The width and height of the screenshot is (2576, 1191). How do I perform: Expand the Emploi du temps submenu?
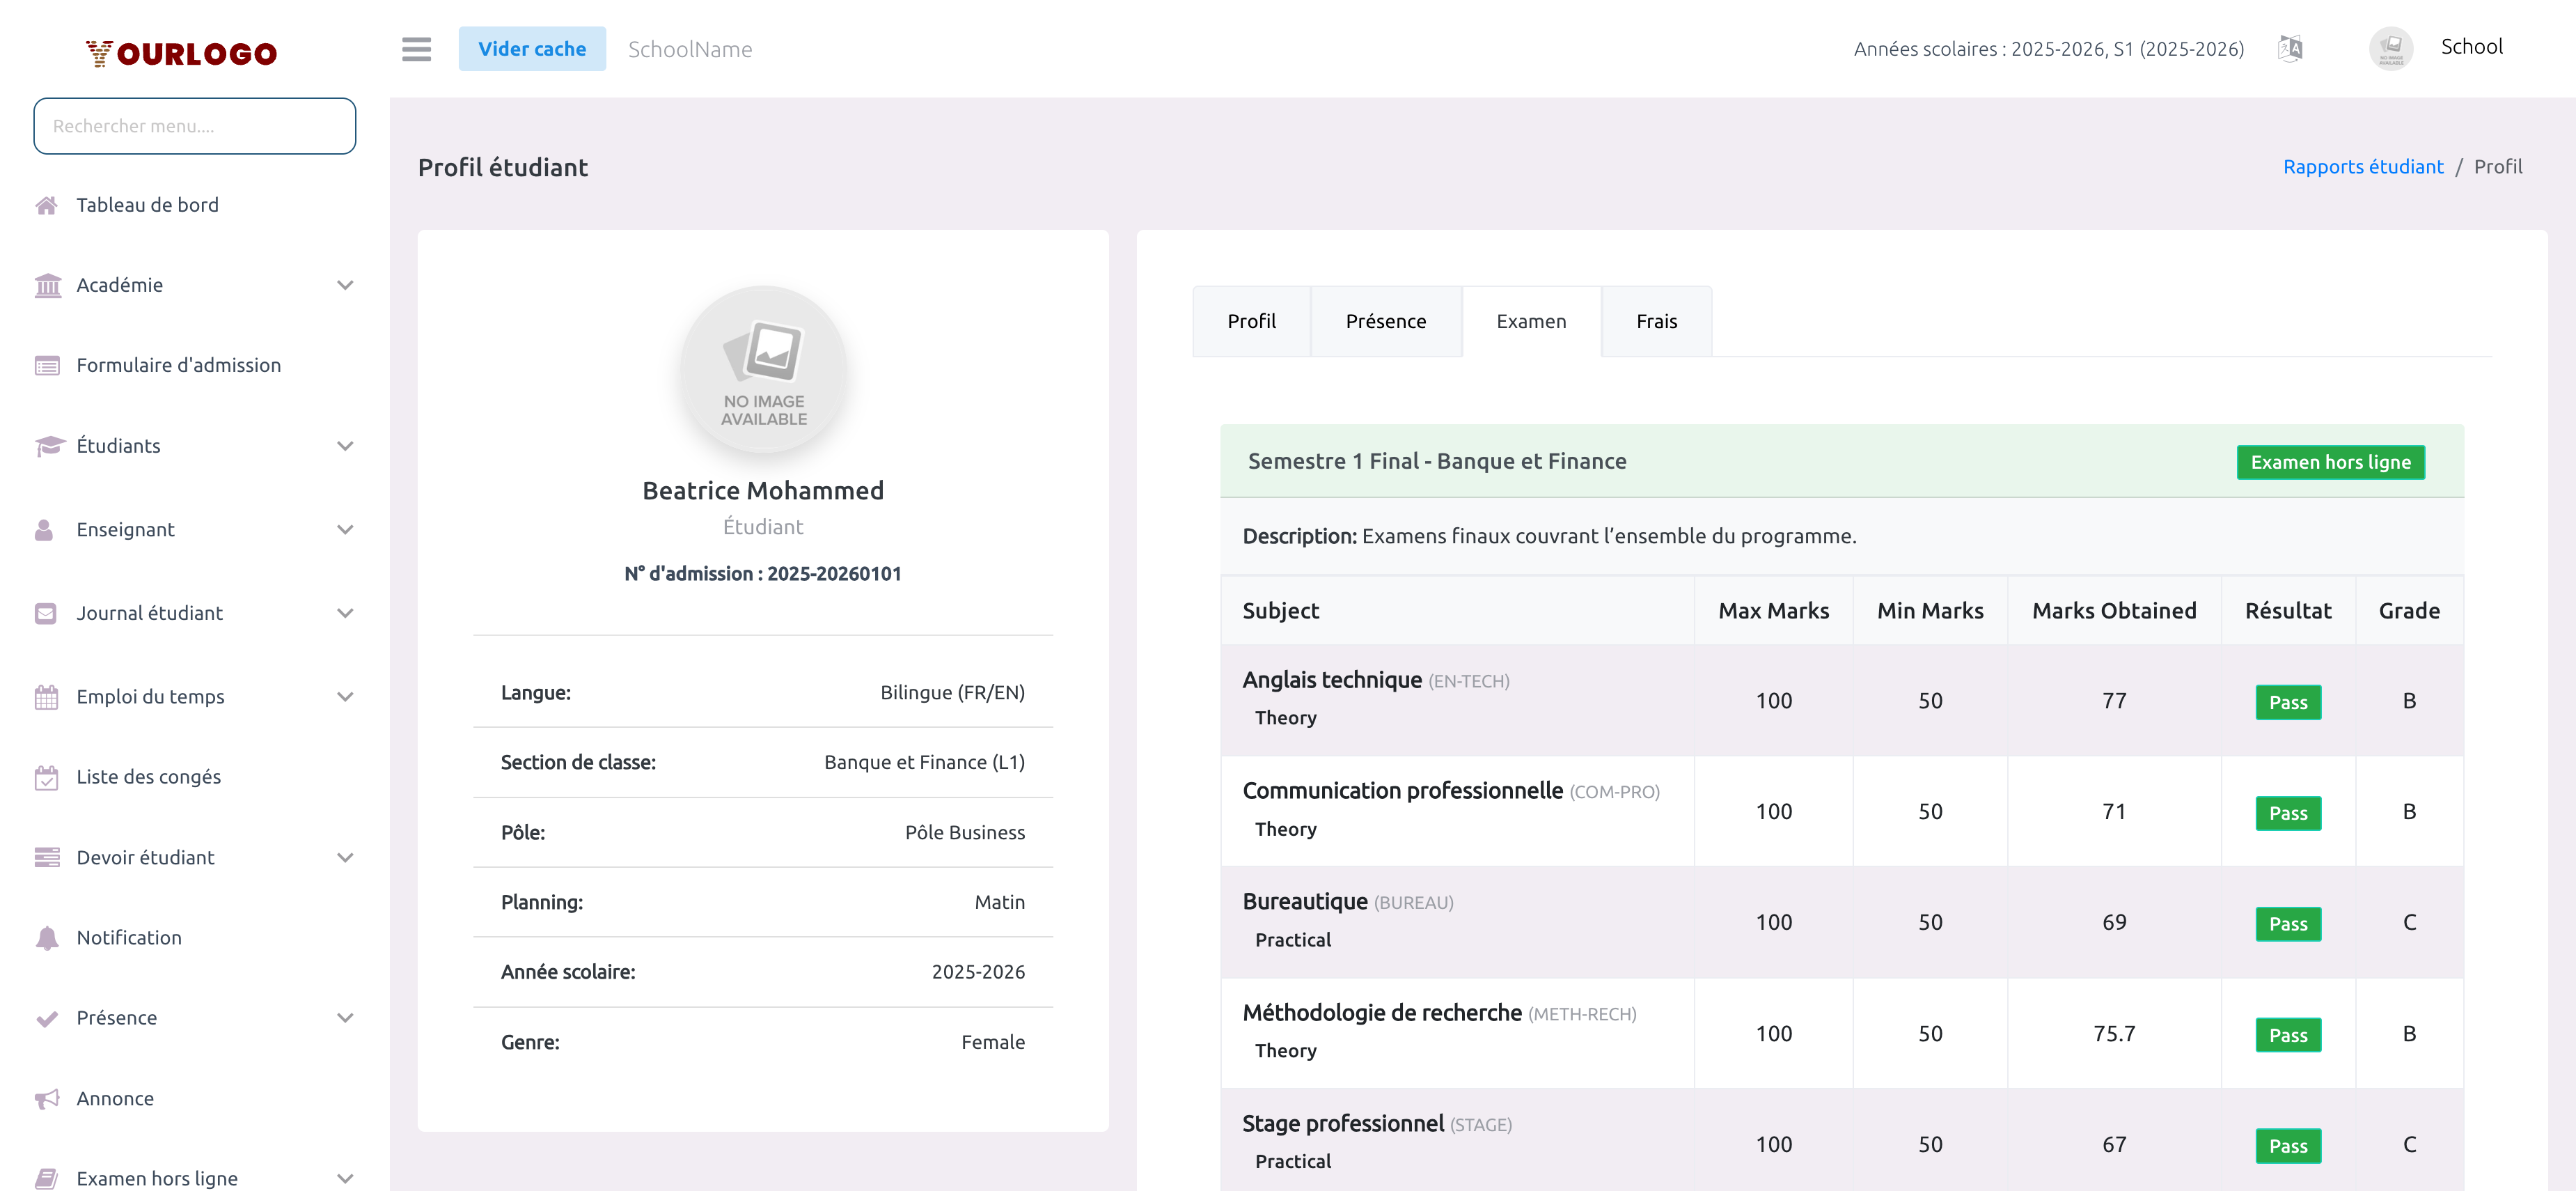point(345,697)
